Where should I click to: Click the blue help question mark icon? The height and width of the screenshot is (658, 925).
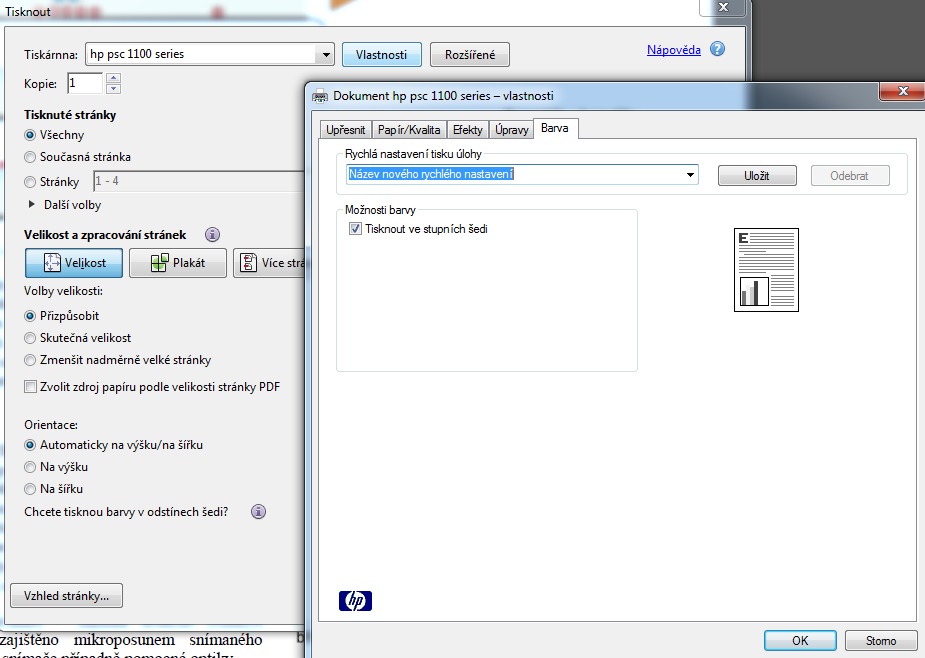click(x=717, y=49)
